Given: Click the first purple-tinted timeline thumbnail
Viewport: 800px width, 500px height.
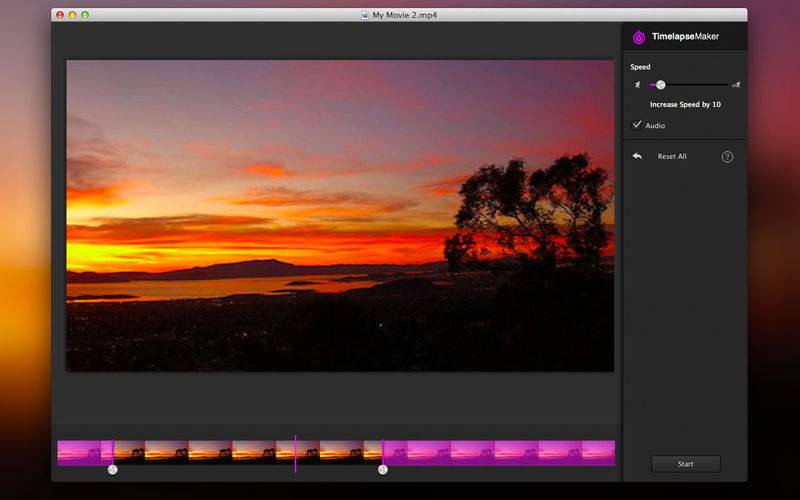Looking at the screenshot, I should coord(79,453).
